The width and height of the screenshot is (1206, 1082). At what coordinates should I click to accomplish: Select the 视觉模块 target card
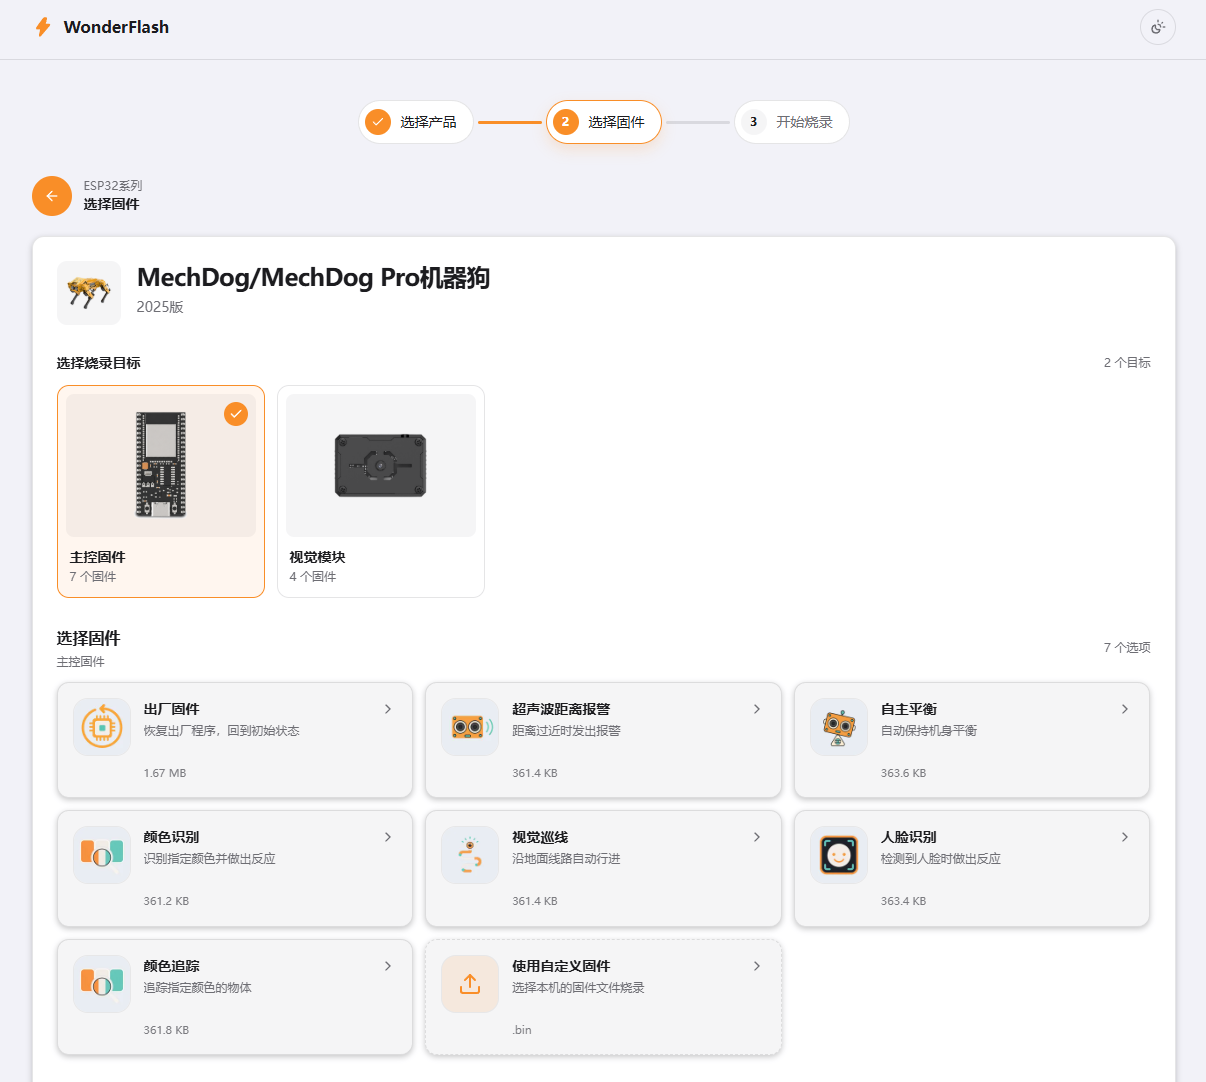pos(381,491)
